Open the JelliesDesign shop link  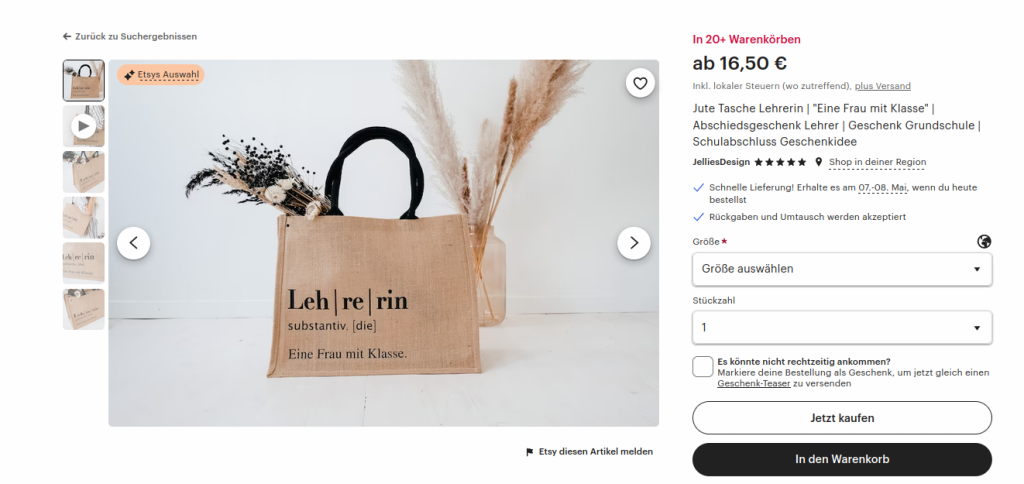[721, 162]
